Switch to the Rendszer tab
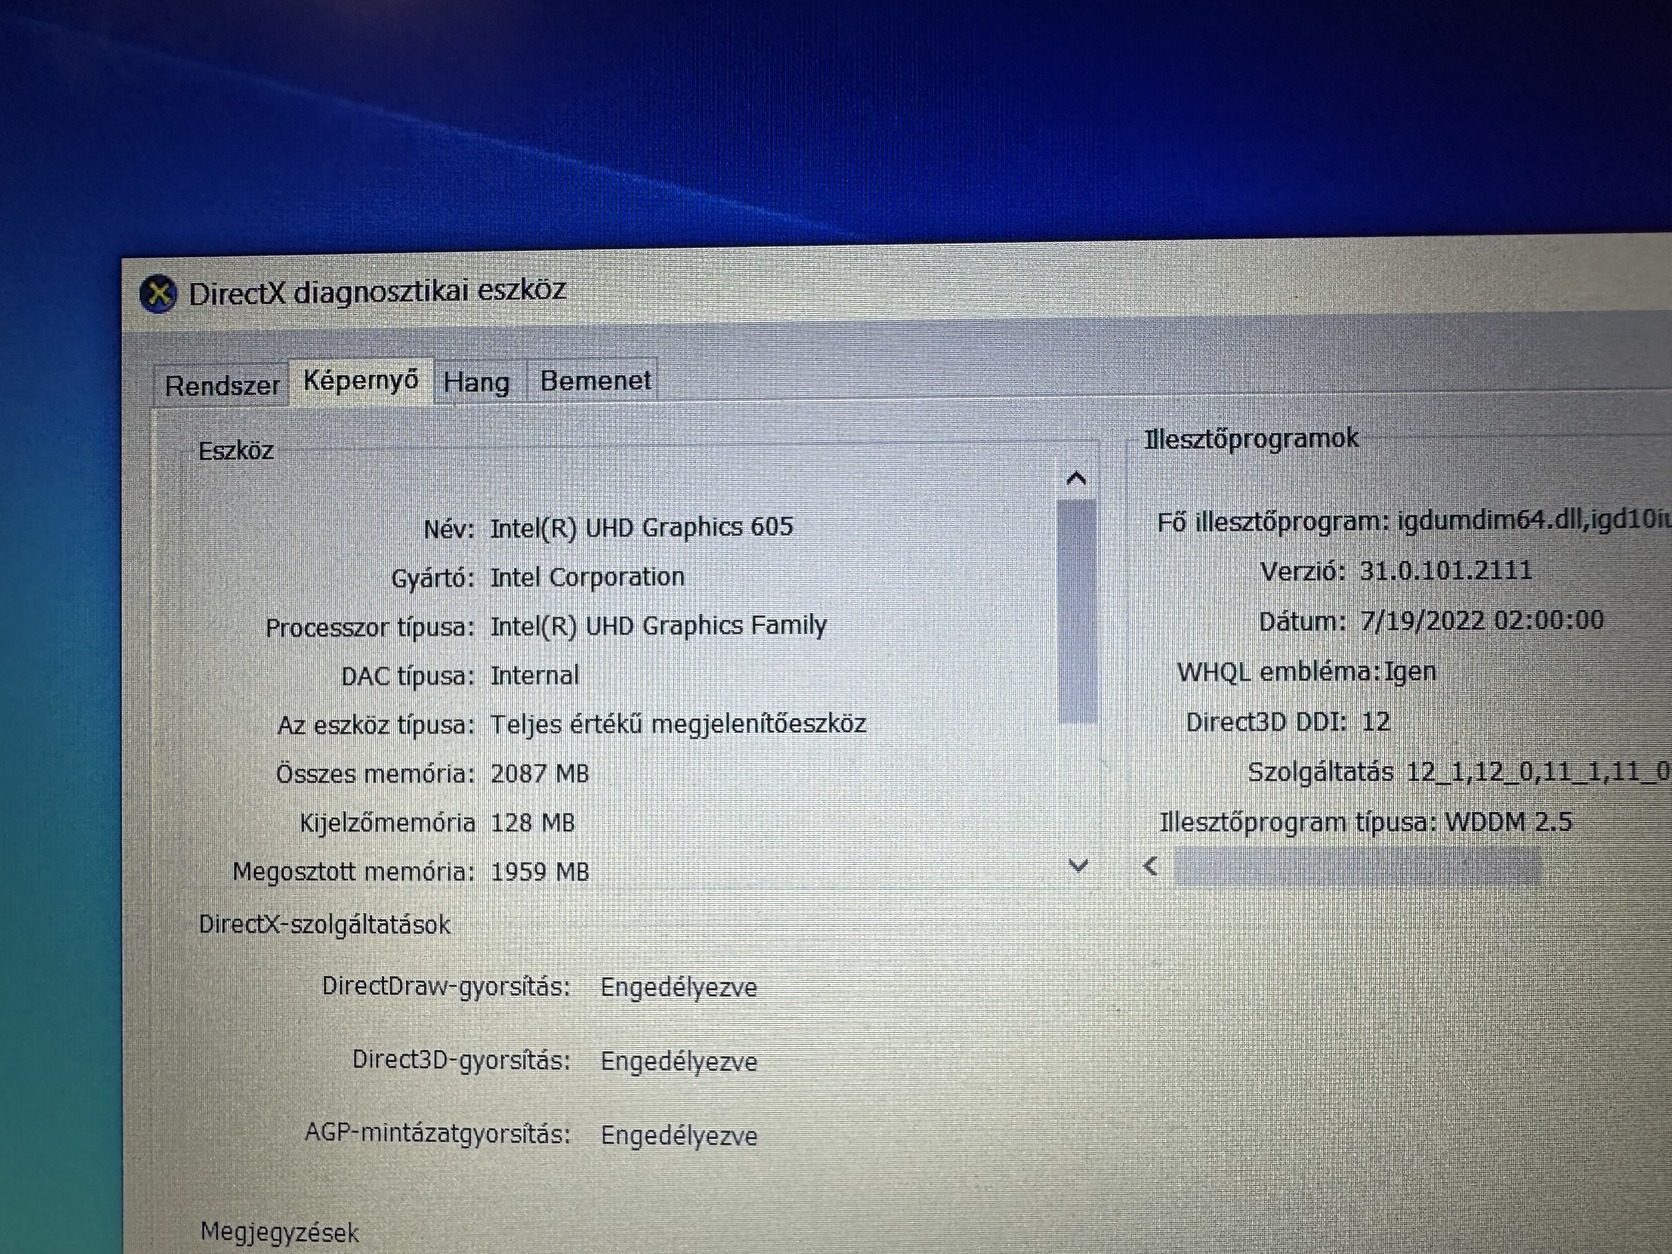 click(x=222, y=385)
